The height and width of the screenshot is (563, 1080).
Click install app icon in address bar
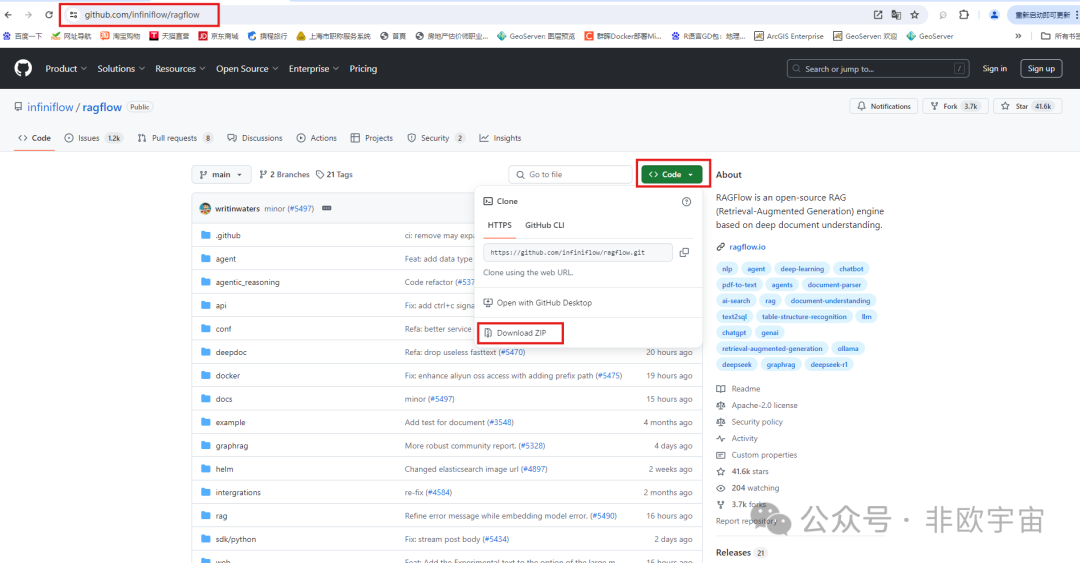tap(878, 14)
